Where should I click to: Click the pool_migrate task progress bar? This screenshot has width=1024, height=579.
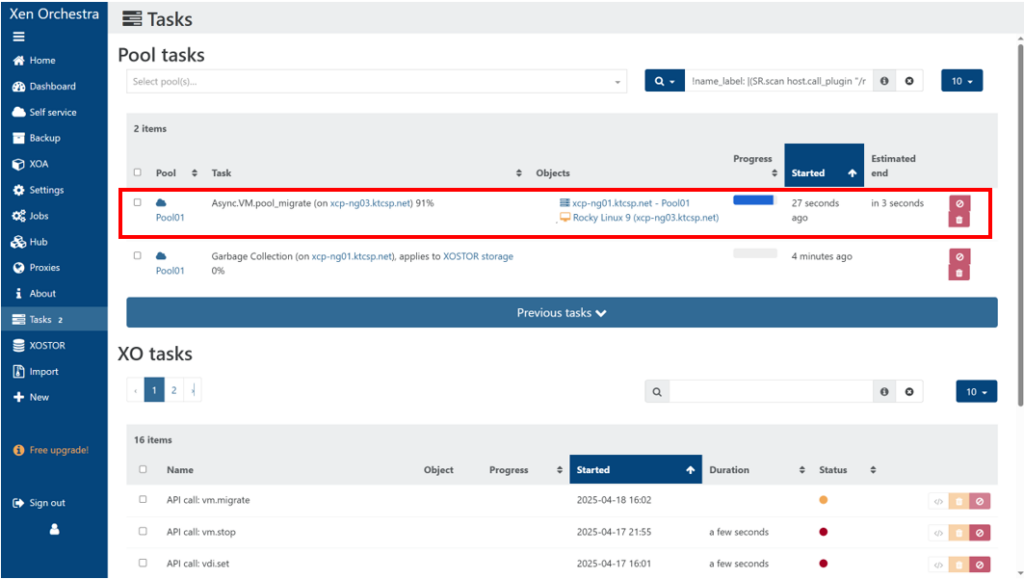pyautogui.click(x=754, y=201)
